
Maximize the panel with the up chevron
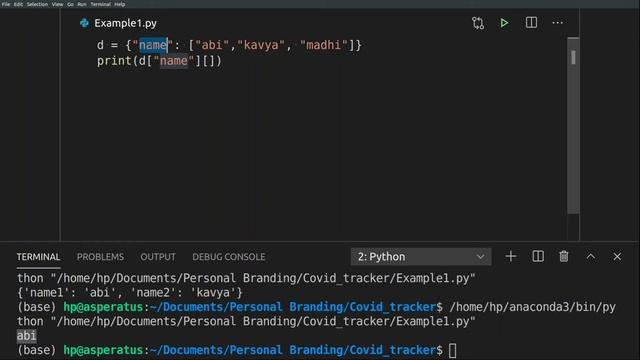click(x=591, y=256)
